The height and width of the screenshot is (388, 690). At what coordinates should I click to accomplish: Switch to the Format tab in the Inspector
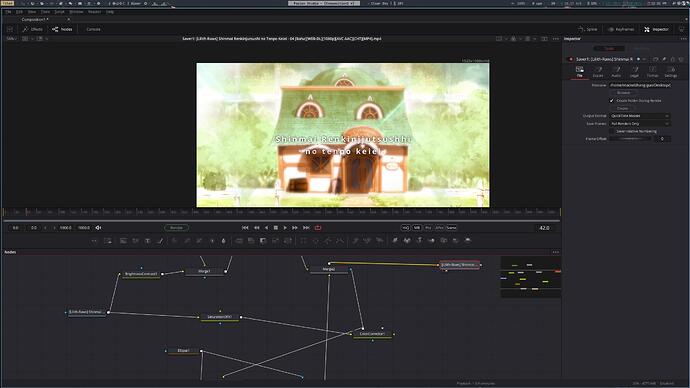pyautogui.click(x=653, y=72)
